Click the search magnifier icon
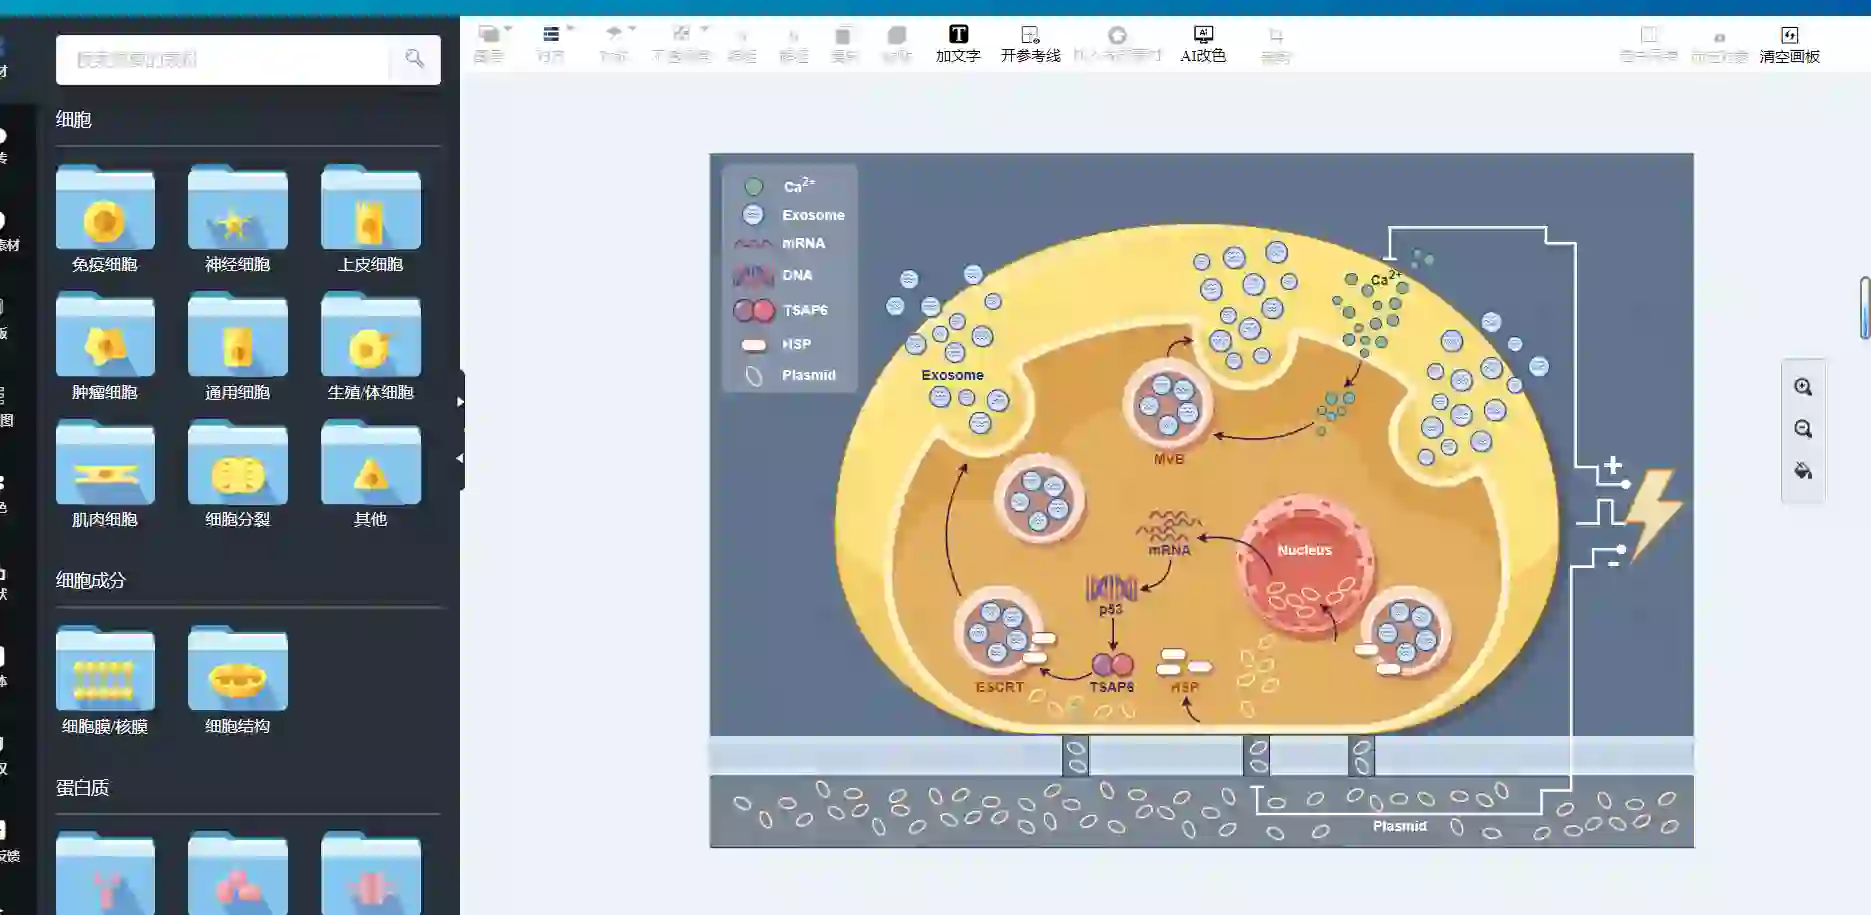This screenshot has height=915, width=1871. [x=414, y=59]
